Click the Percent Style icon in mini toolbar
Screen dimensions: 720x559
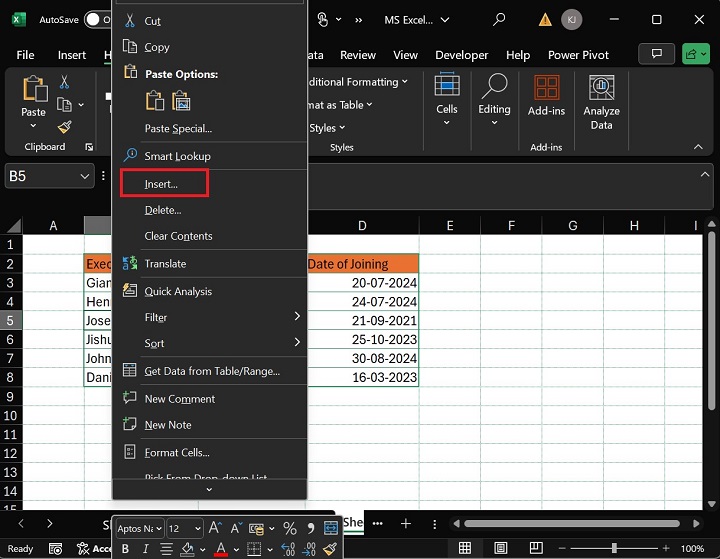point(289,528)
